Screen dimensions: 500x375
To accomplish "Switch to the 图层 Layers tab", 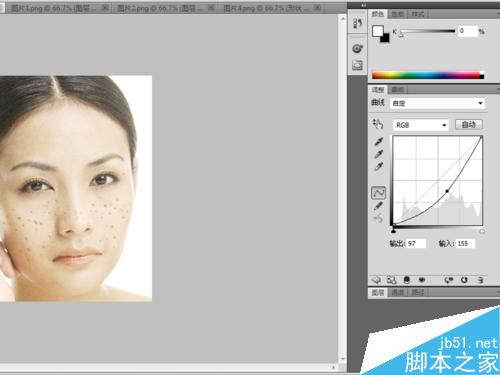I will click(x=378, y=292).
